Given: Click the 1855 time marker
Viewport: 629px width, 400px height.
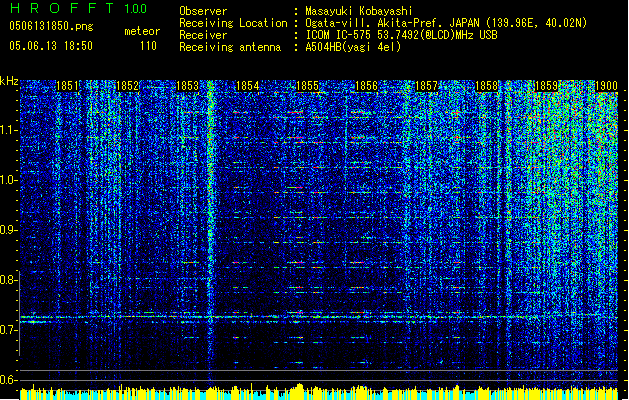Looking at the screenshot, I should coord(307,86).
